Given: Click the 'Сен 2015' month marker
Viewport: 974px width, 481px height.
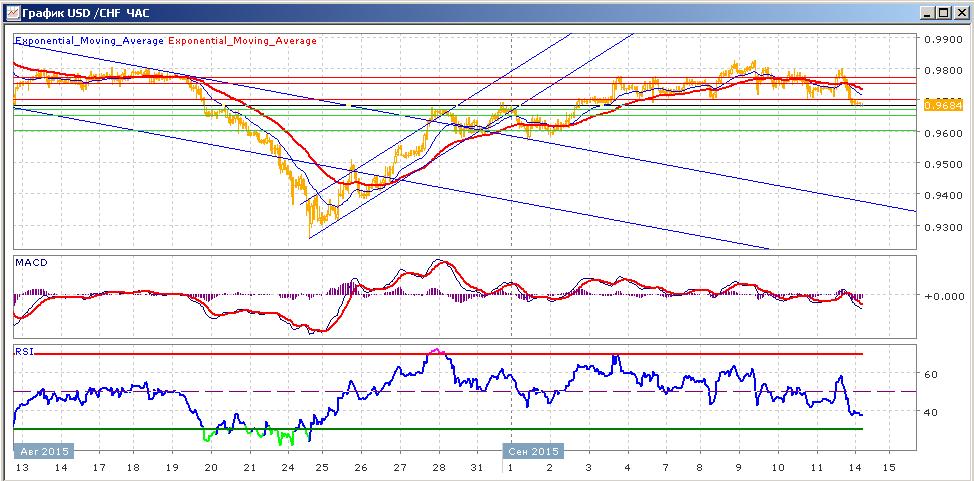Looking at the screenshot, I should (x=533, y=451).
